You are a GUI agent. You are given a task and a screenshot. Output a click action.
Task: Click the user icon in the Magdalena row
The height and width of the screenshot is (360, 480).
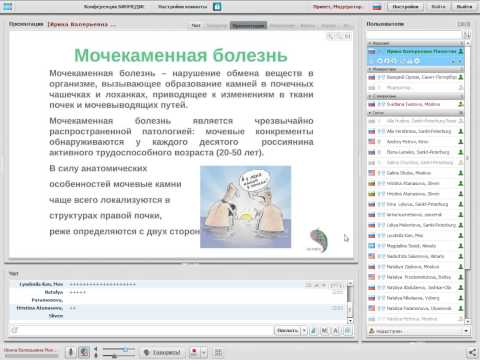[x=461, y=246]
